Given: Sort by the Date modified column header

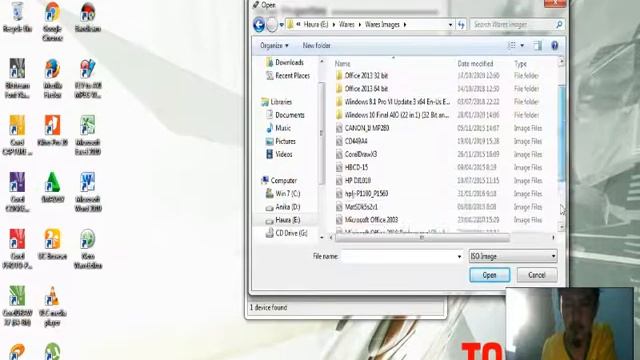Looking at the screenshot, I should (x=475, y=64).
